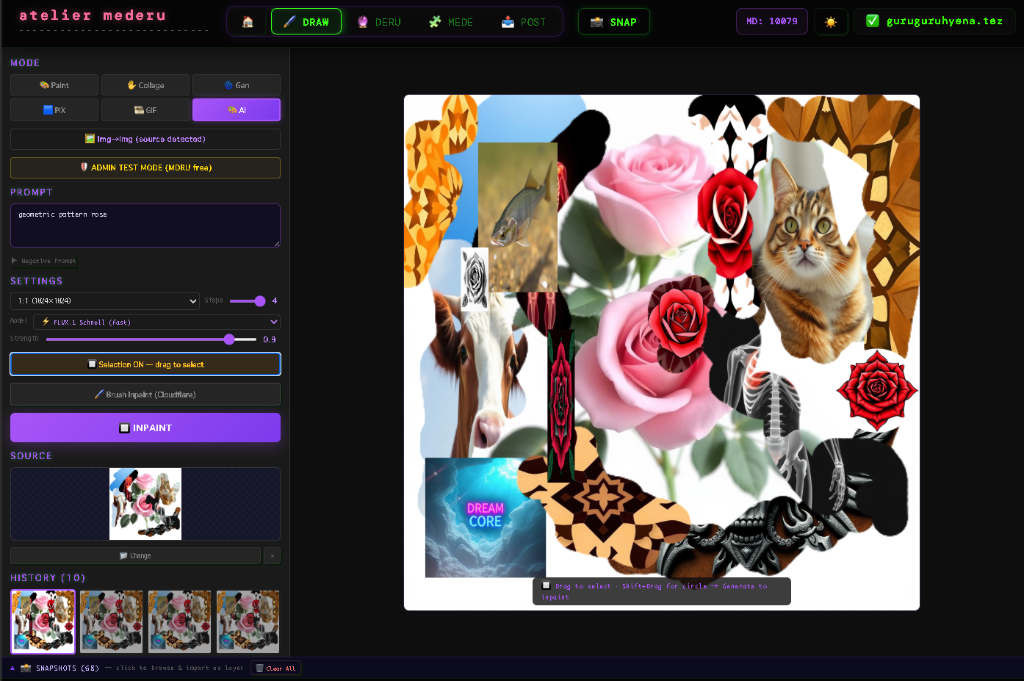Click the Change source button
1024x681 pixels.
point(135,556)
